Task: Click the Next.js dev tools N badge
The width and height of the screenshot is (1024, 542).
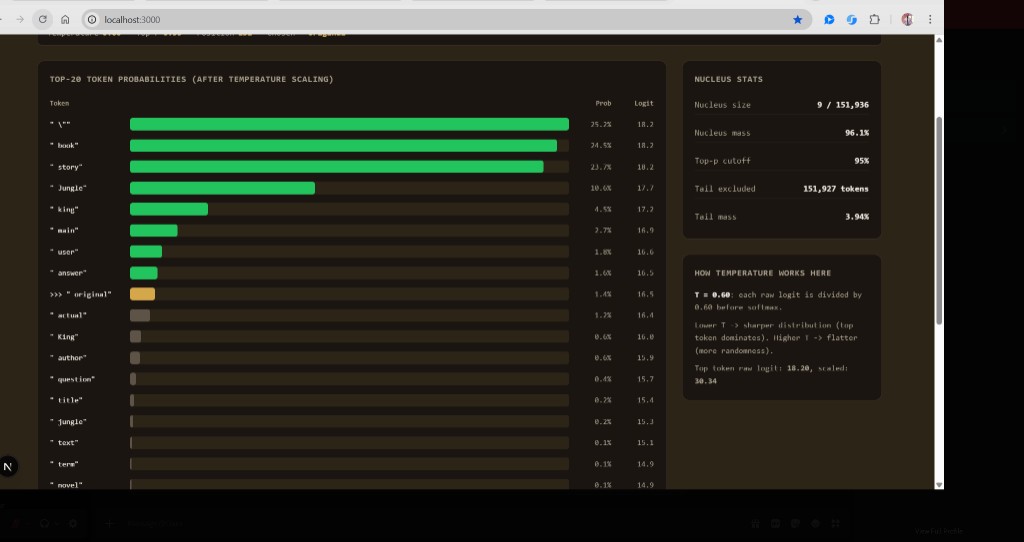Action: pos(8,466)
